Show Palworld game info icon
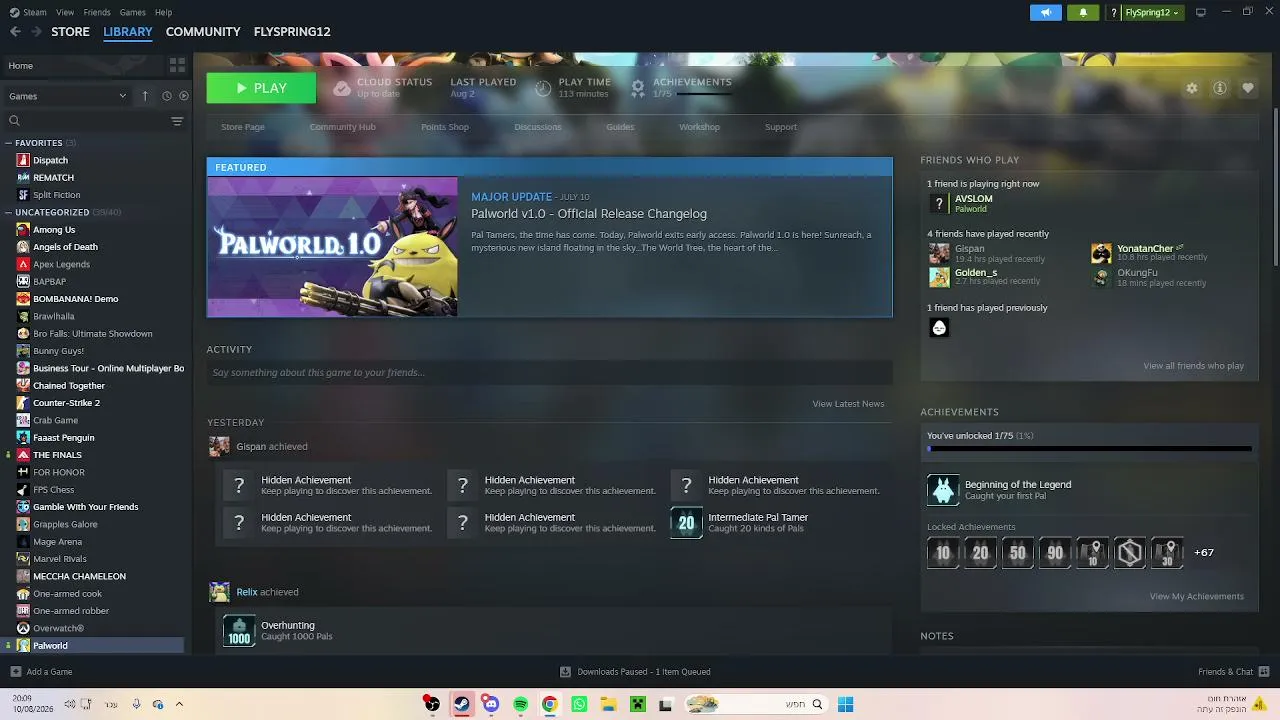Screen dimensions: 1280x720 pos(1220,88)
